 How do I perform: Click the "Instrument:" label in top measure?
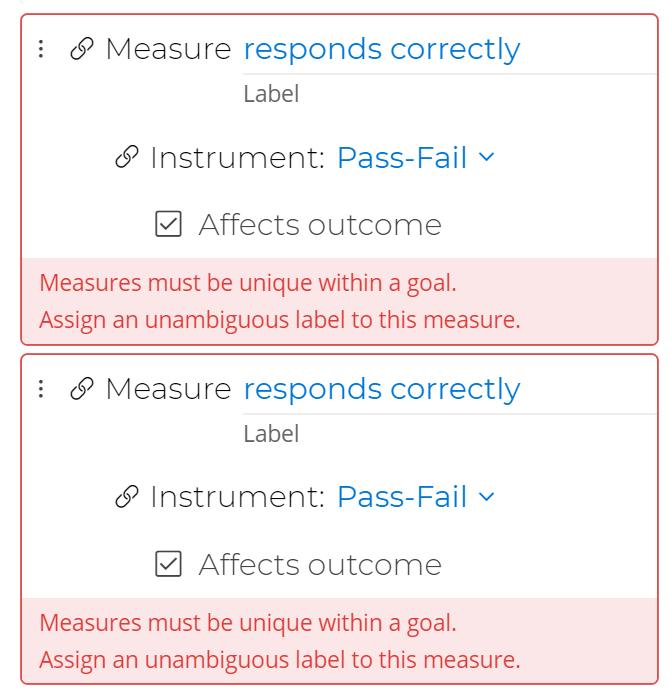coord(238,158)
